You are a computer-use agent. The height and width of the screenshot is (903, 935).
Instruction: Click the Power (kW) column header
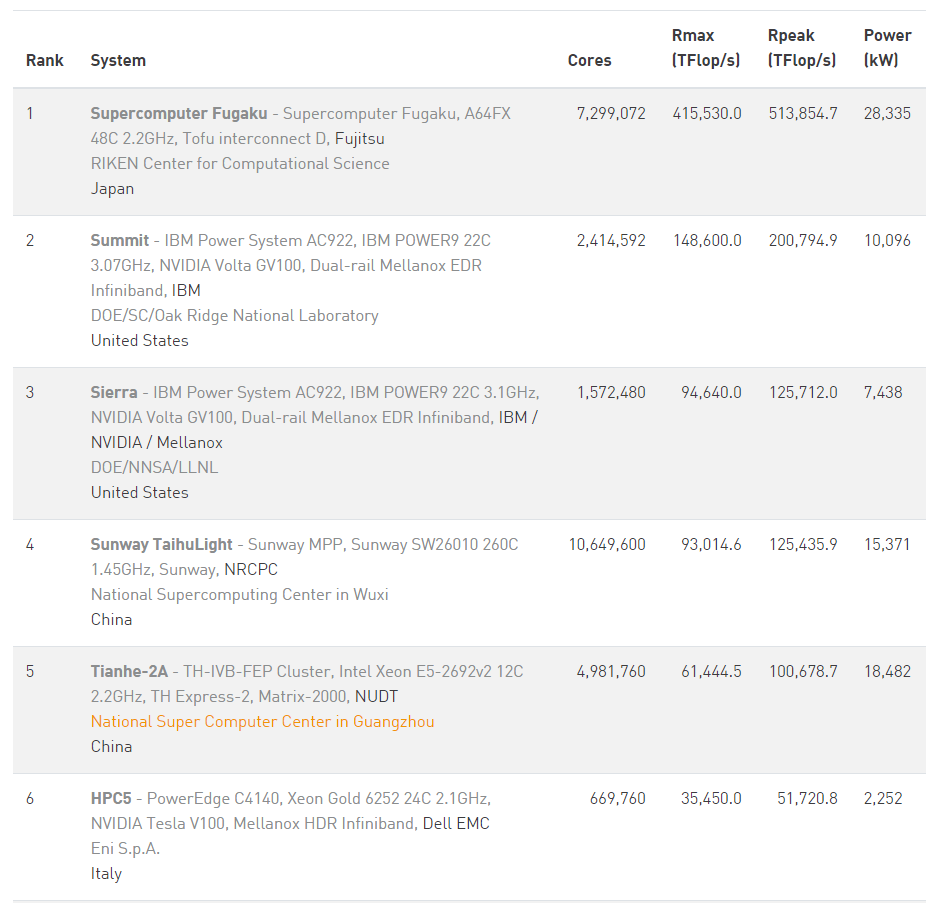pyautogui.click(x=887, y=48)
